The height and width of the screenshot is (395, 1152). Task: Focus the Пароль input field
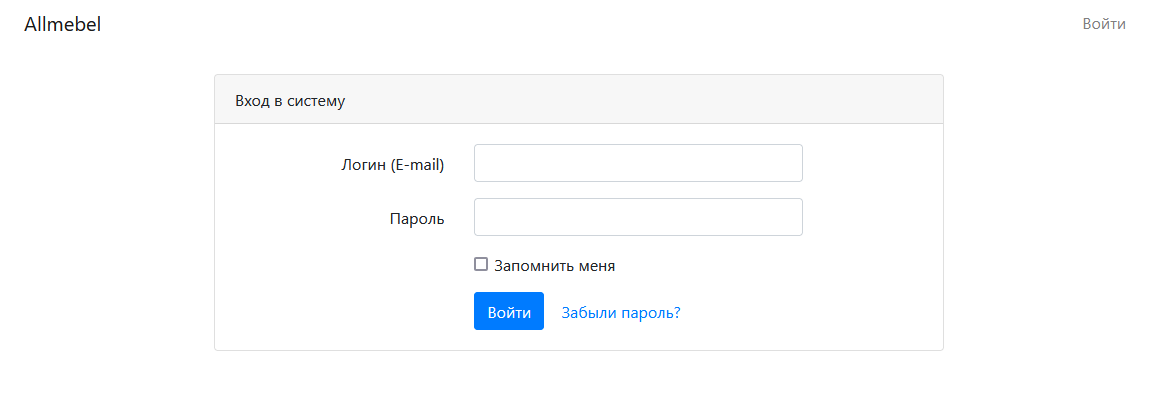(638, 217)
